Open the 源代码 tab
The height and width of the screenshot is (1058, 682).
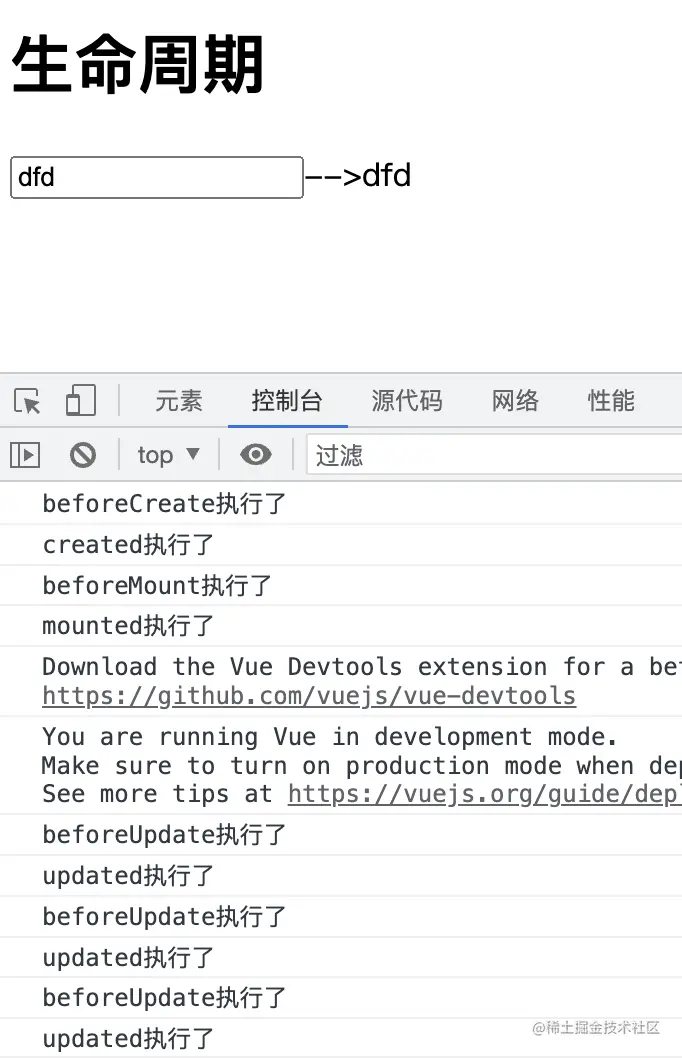(x=407, y=401)
